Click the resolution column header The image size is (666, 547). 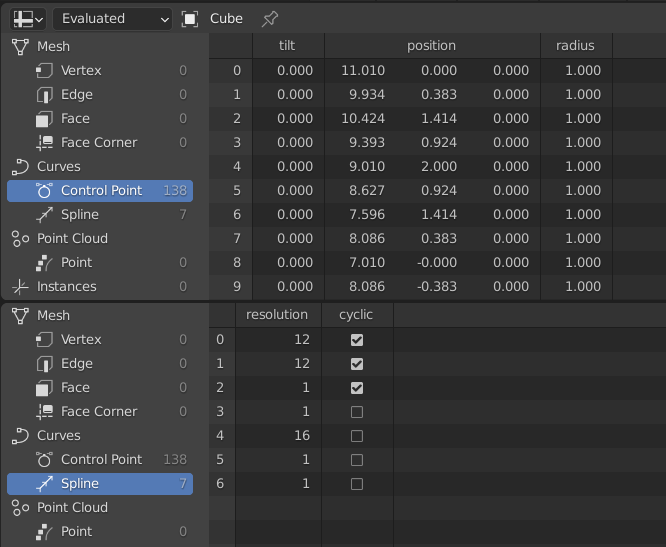[278, 315]
